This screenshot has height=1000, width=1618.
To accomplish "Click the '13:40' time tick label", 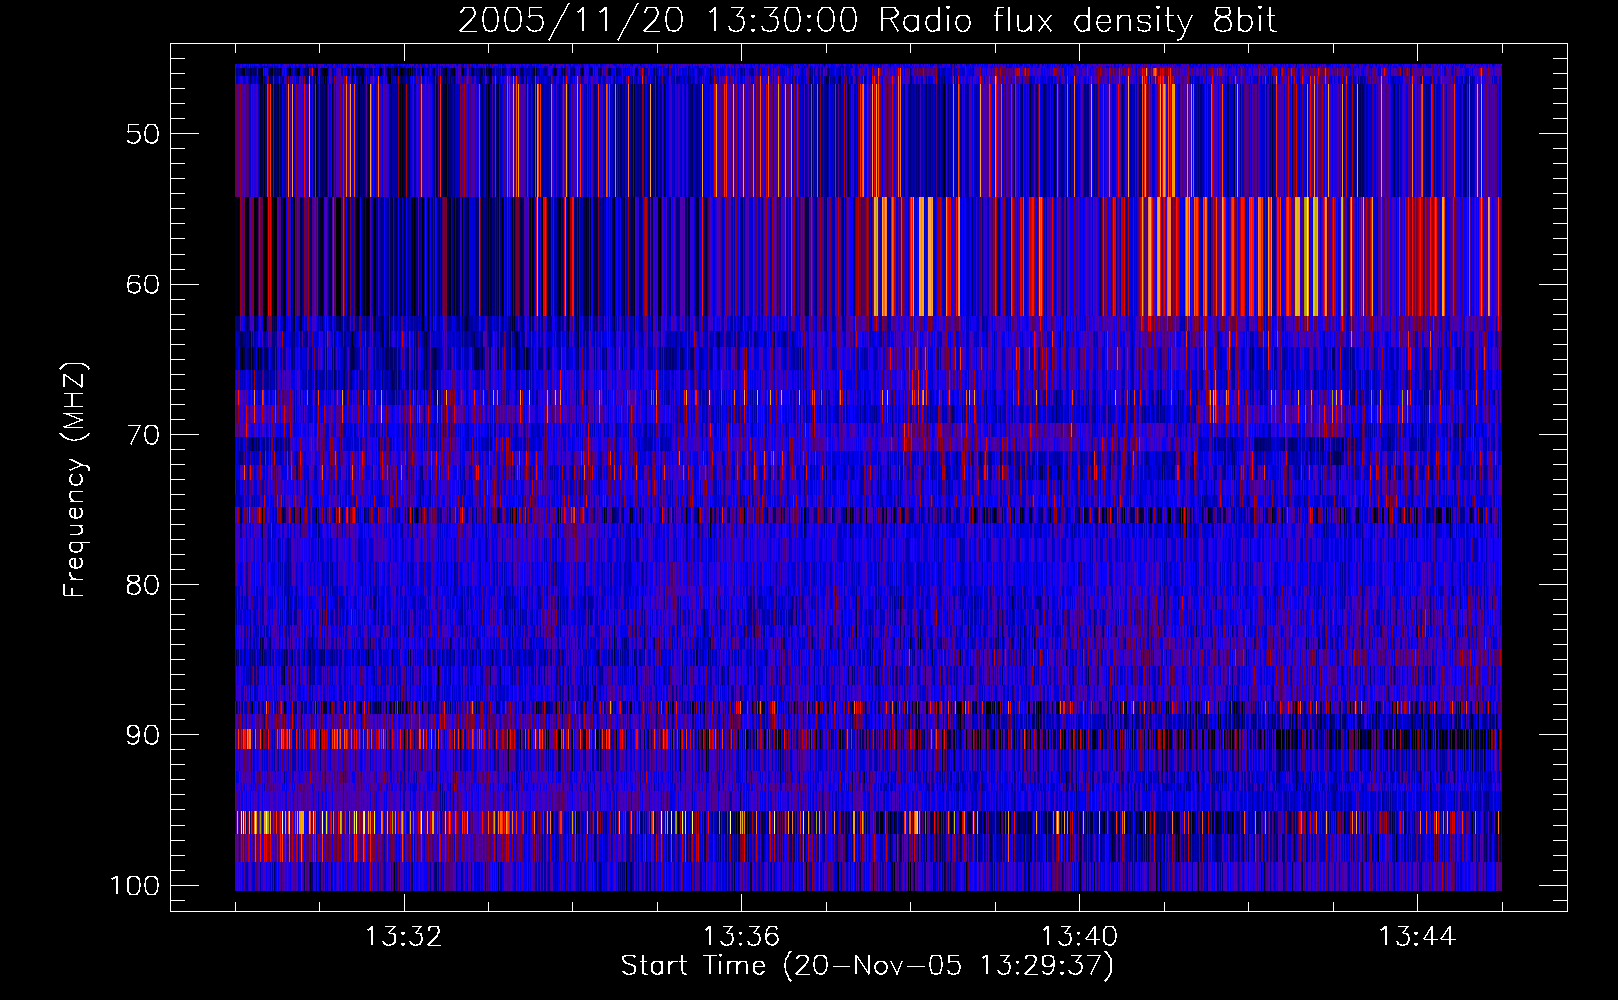I will pyautogui.click(x=1079, y=937).
